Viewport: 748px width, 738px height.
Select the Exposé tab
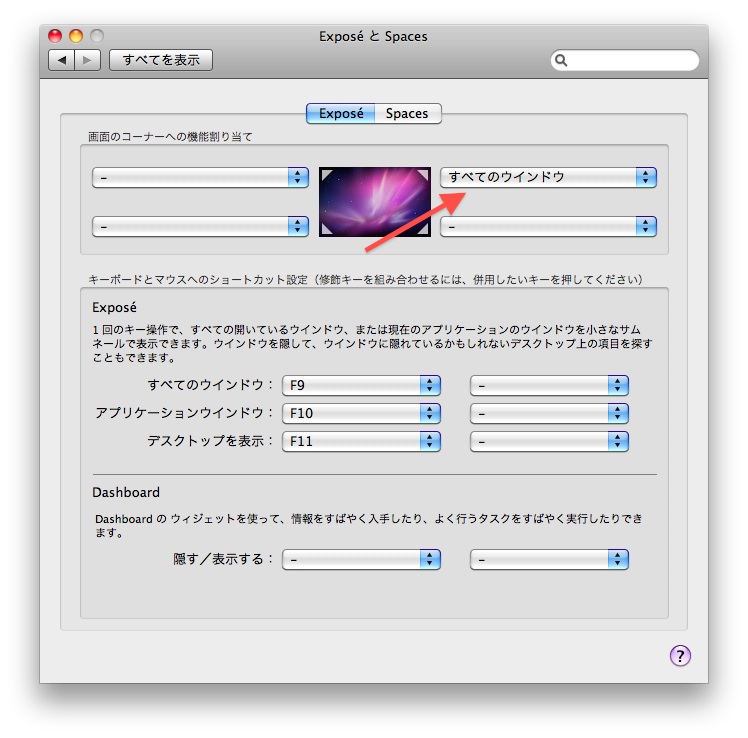pos(341,114)
